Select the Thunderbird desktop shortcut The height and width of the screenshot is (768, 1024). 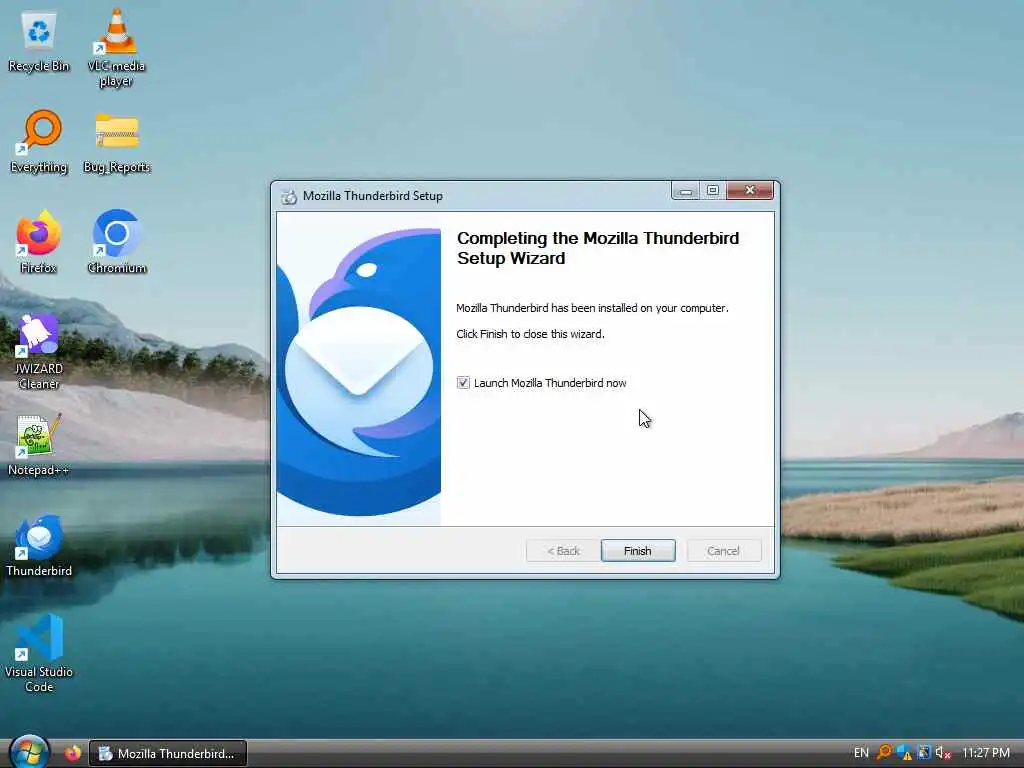point(39,546)
